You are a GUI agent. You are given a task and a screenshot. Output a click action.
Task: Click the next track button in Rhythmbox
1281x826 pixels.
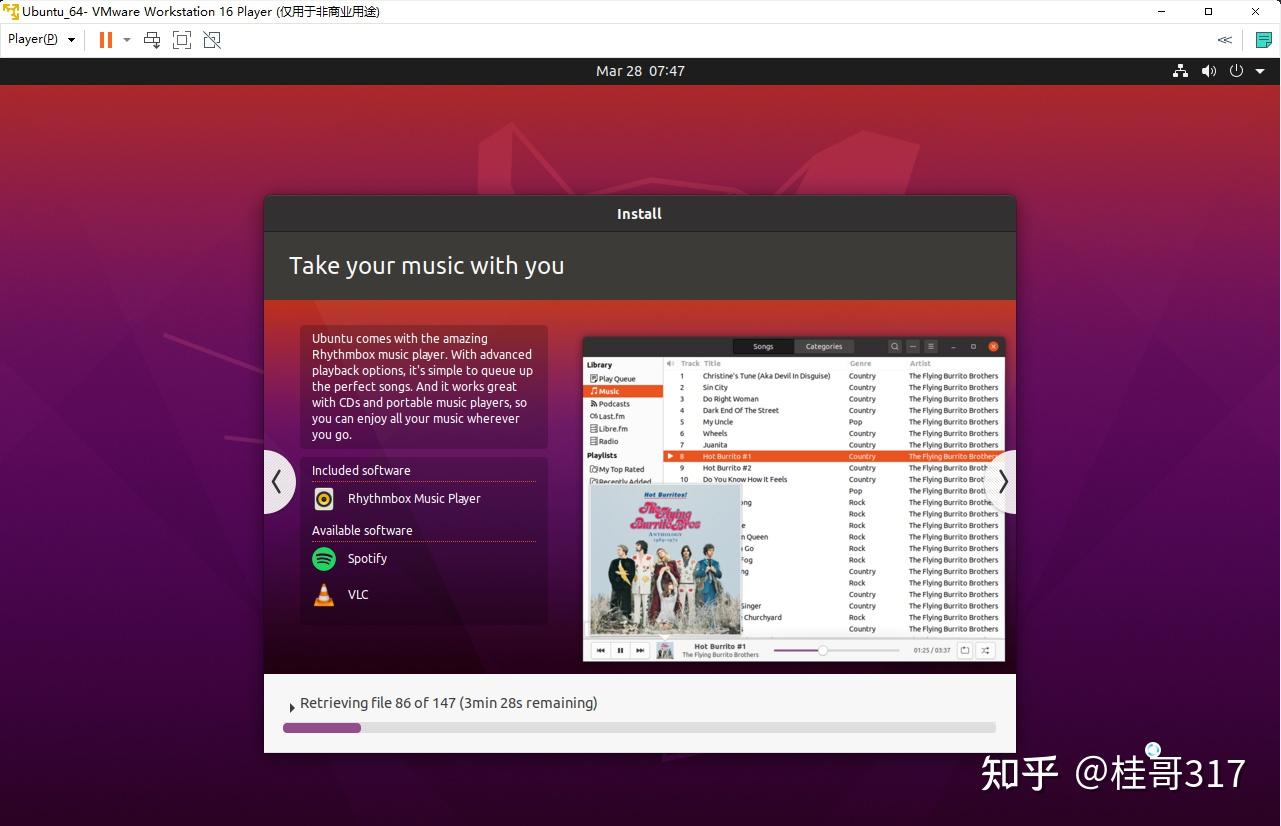640,650
